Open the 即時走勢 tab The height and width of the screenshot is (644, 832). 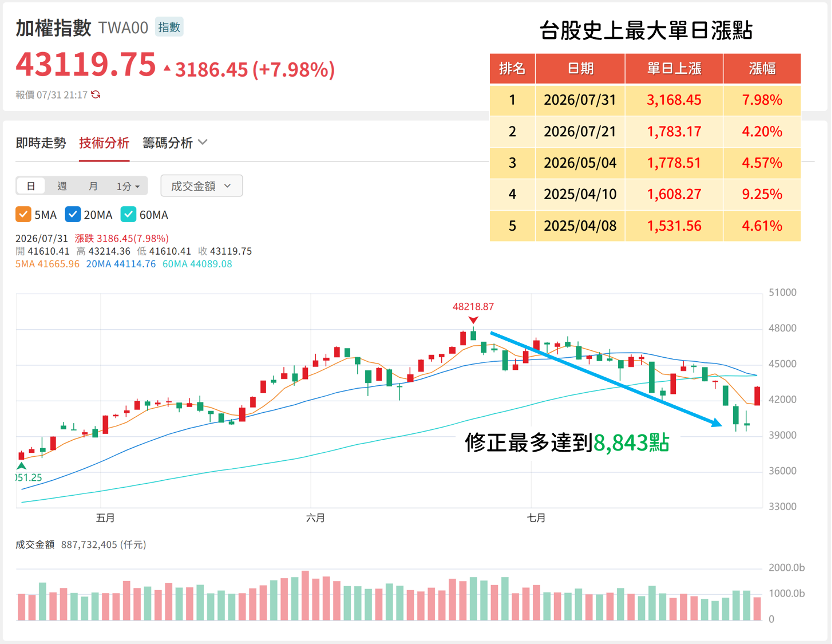tap(41, 143)
